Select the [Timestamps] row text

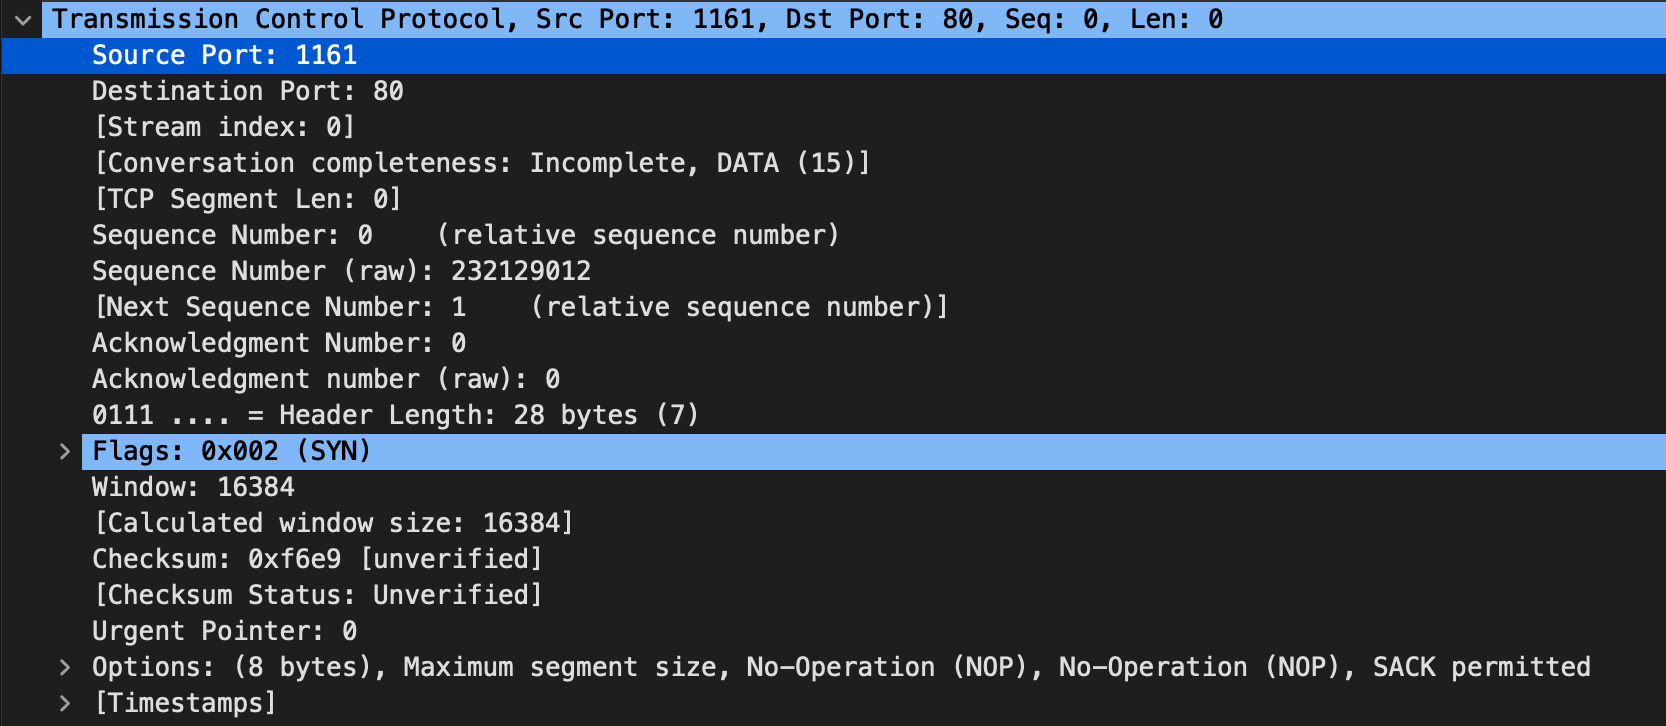[185, 703]
